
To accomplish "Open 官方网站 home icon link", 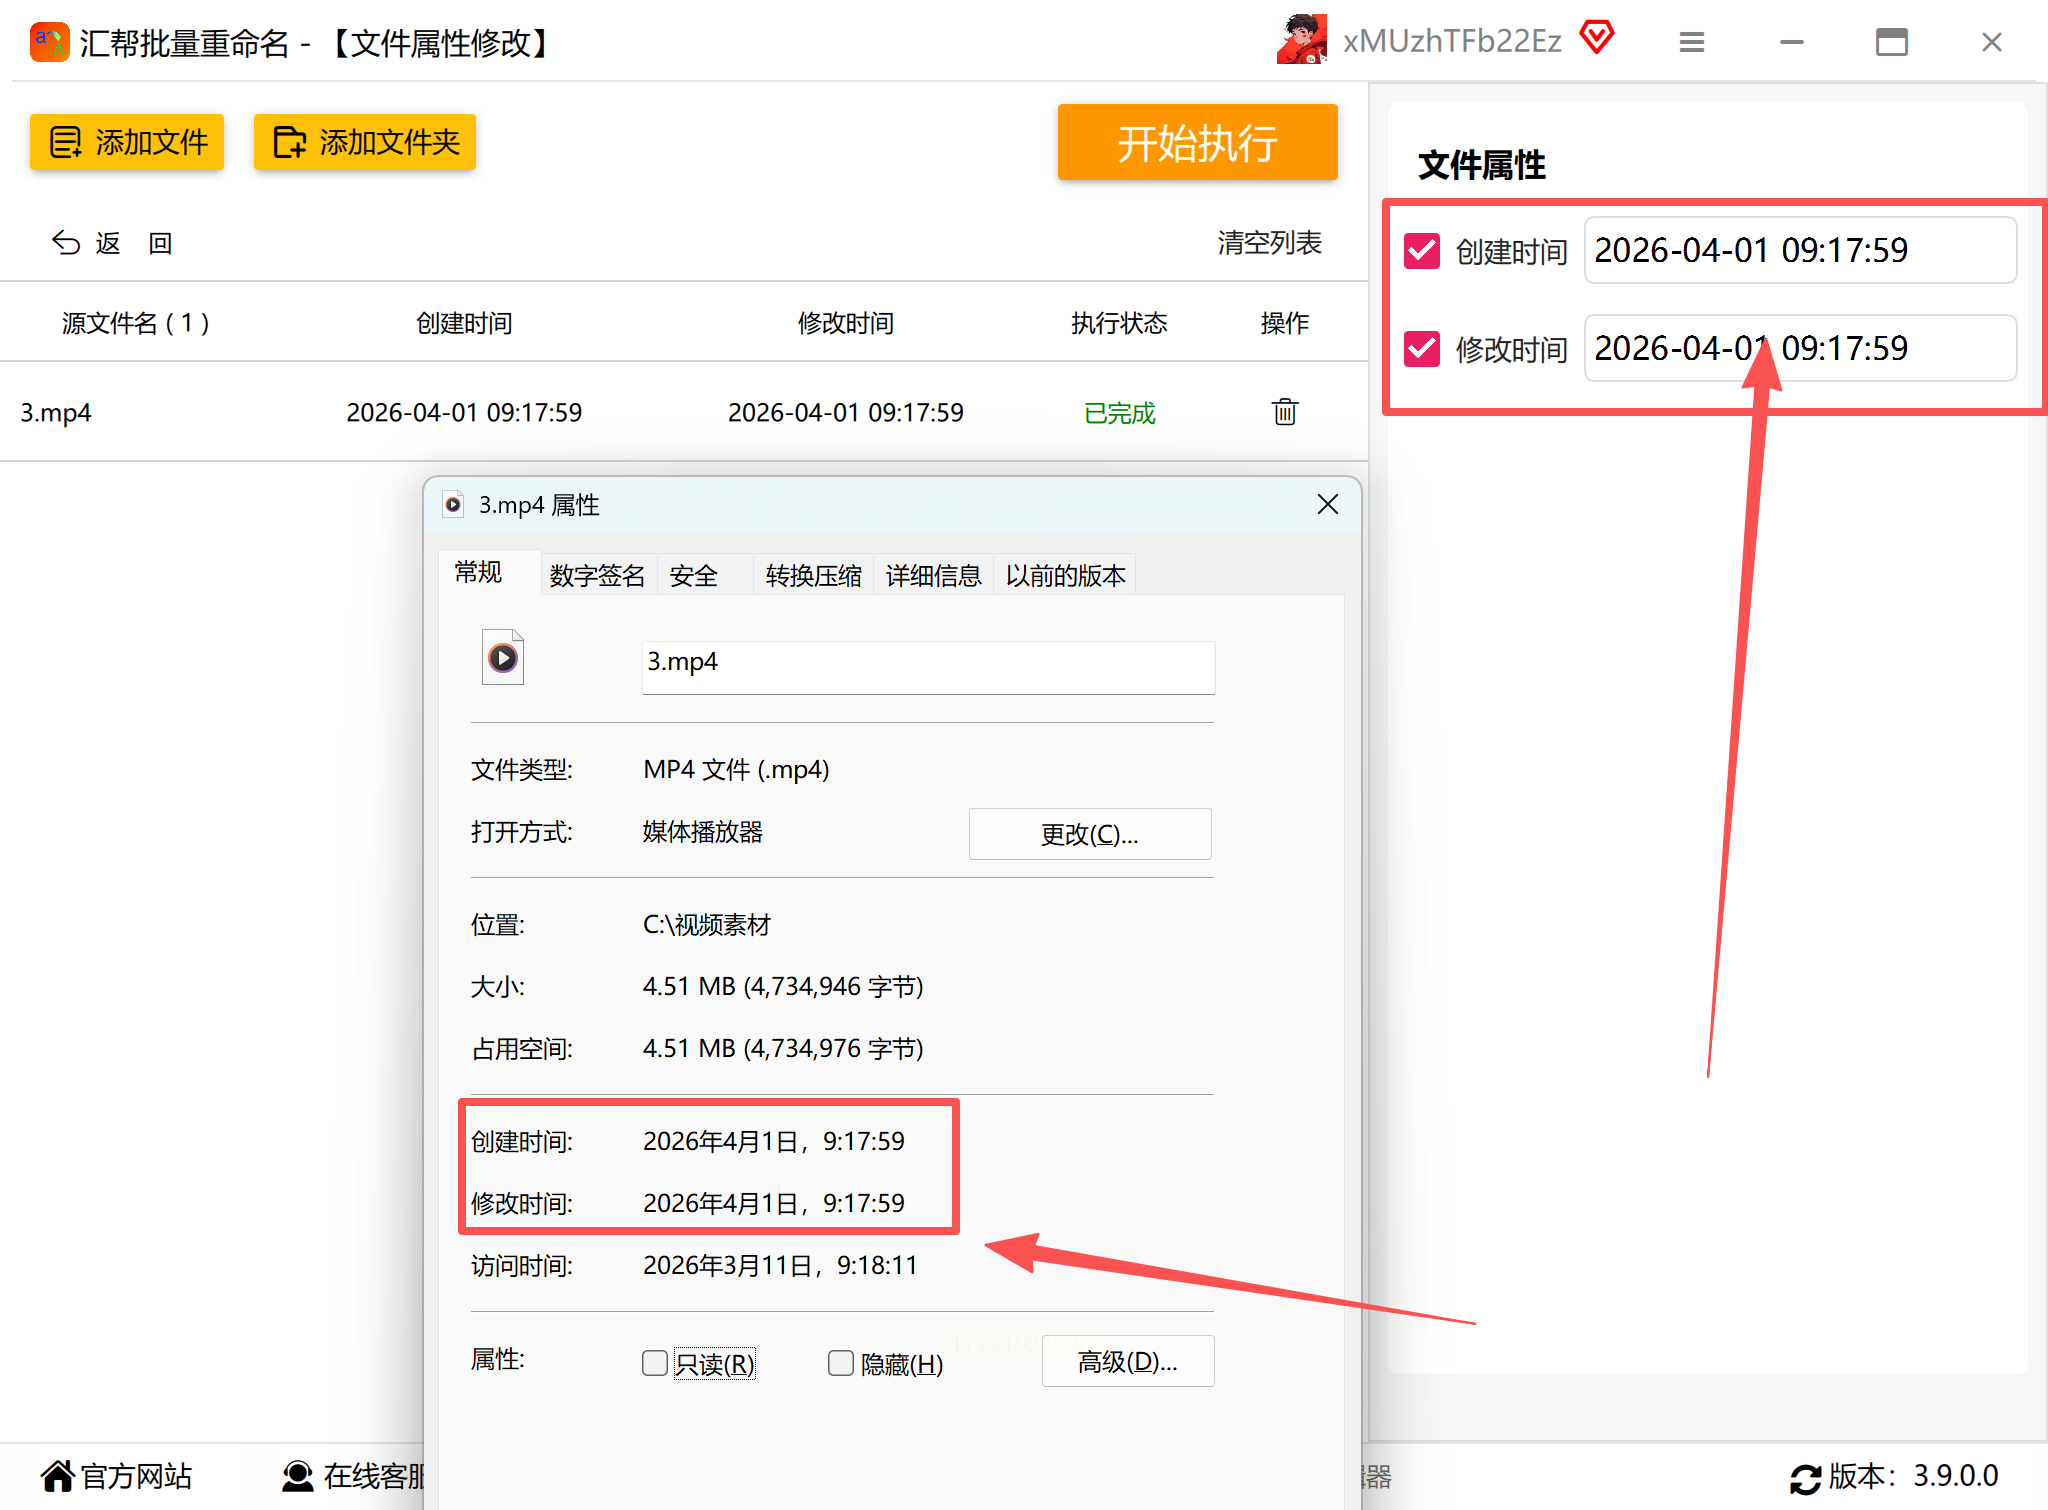I will click(x=58, y=1476).
